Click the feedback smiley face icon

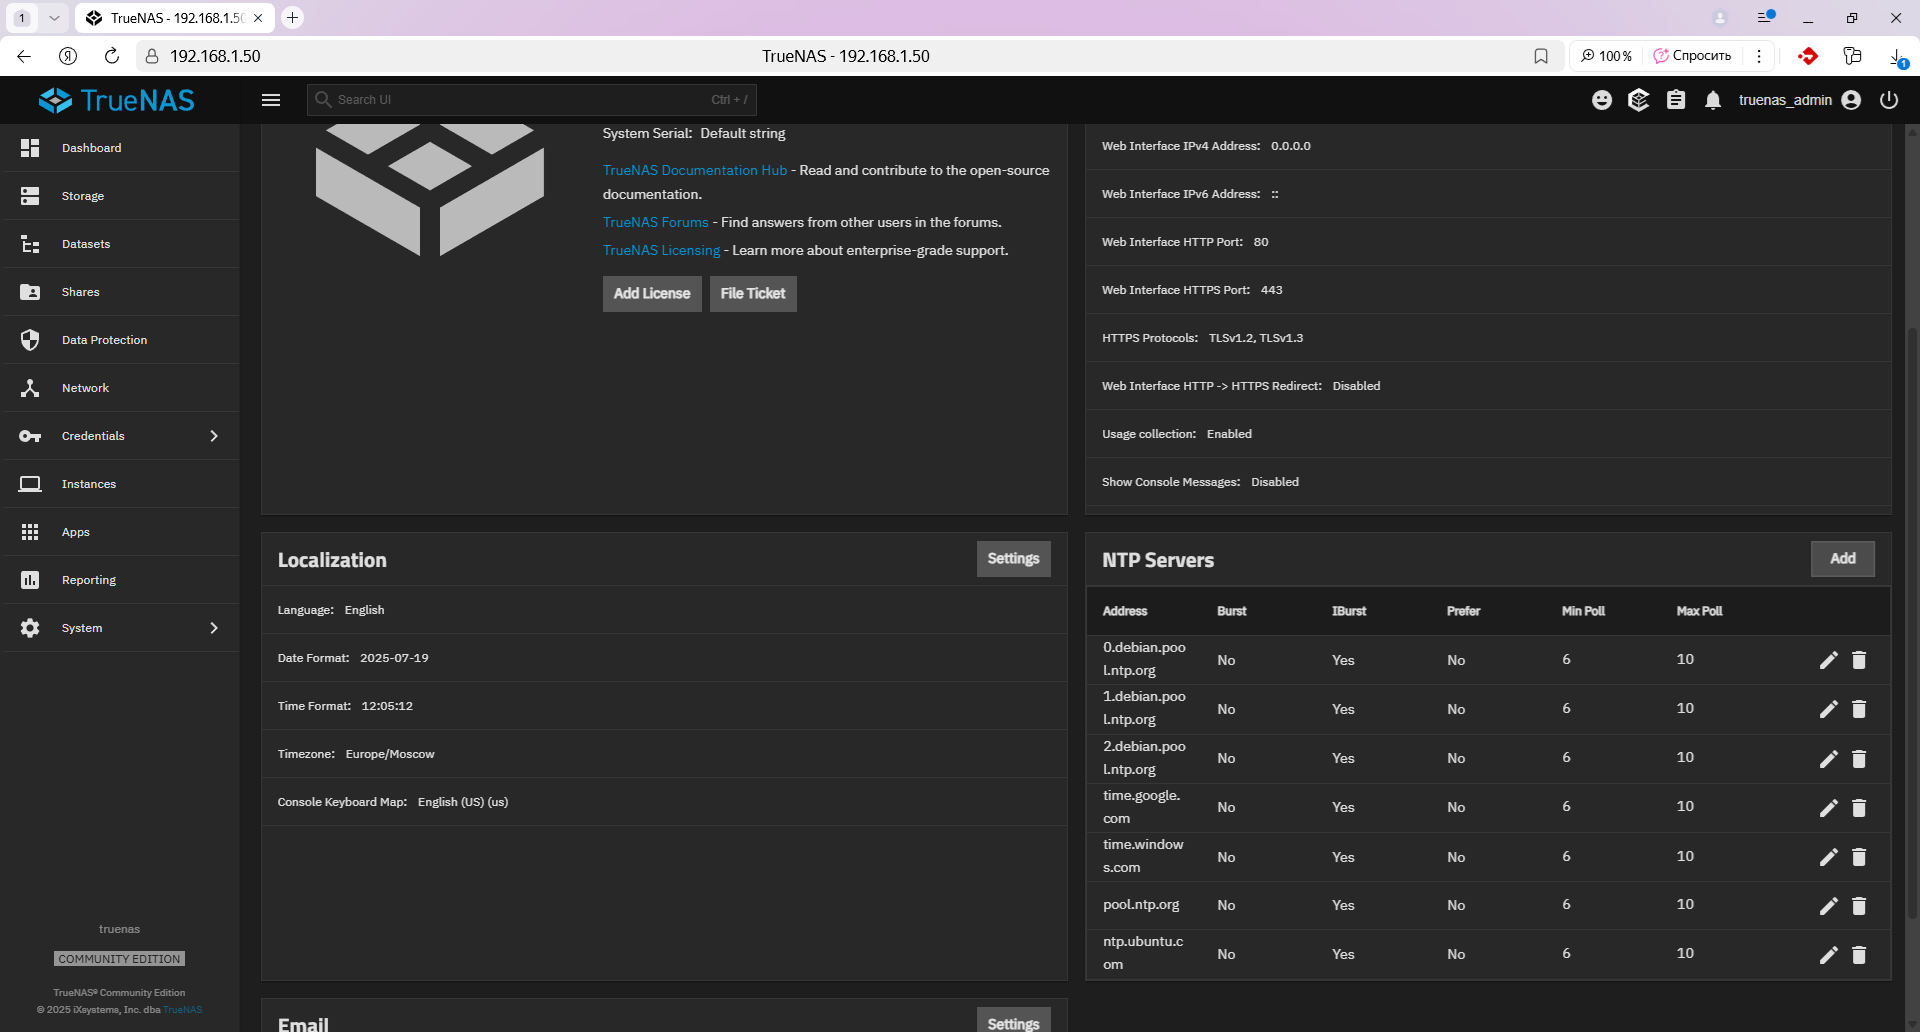[1602, 100]
